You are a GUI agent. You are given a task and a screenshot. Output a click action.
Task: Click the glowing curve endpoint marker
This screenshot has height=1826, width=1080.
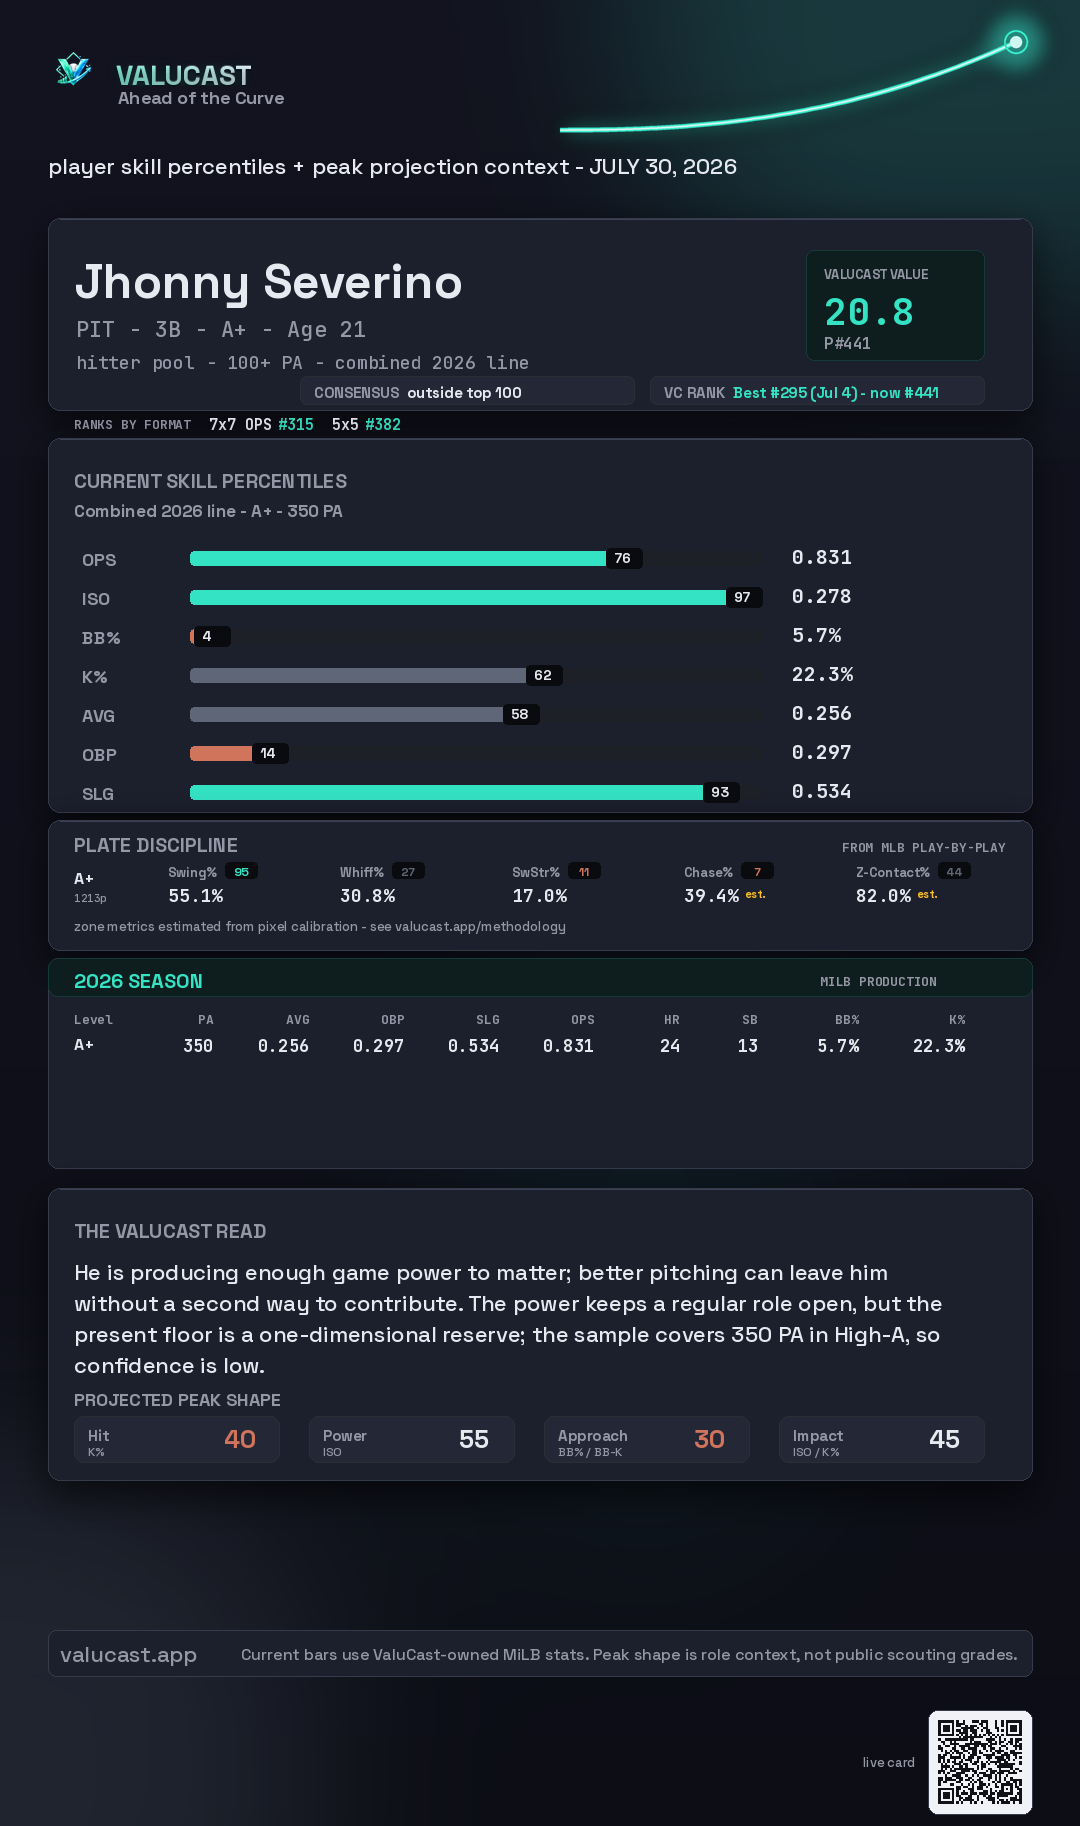[1016, 42]
